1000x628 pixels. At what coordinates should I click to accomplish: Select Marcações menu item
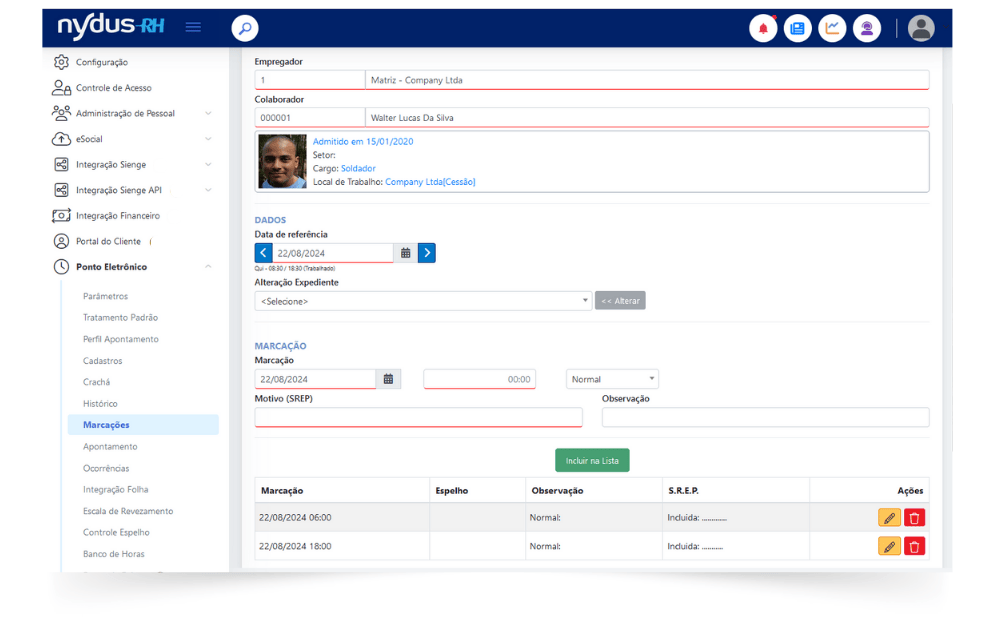coord(143,425)
